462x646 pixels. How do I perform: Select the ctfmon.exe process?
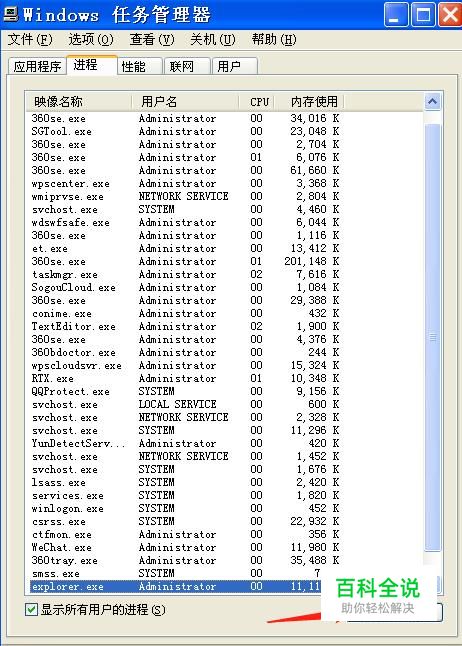185,535
